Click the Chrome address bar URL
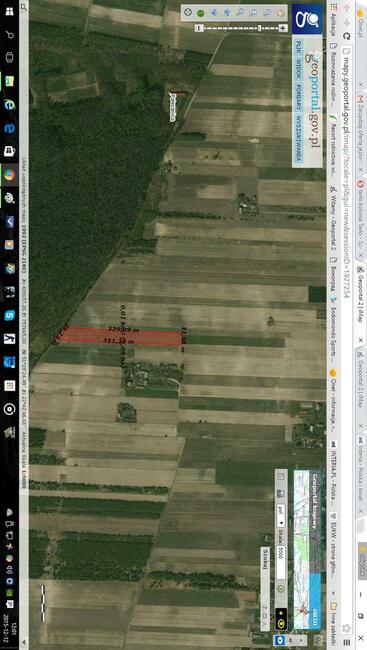Screen dimensions: 367x650 348,178
